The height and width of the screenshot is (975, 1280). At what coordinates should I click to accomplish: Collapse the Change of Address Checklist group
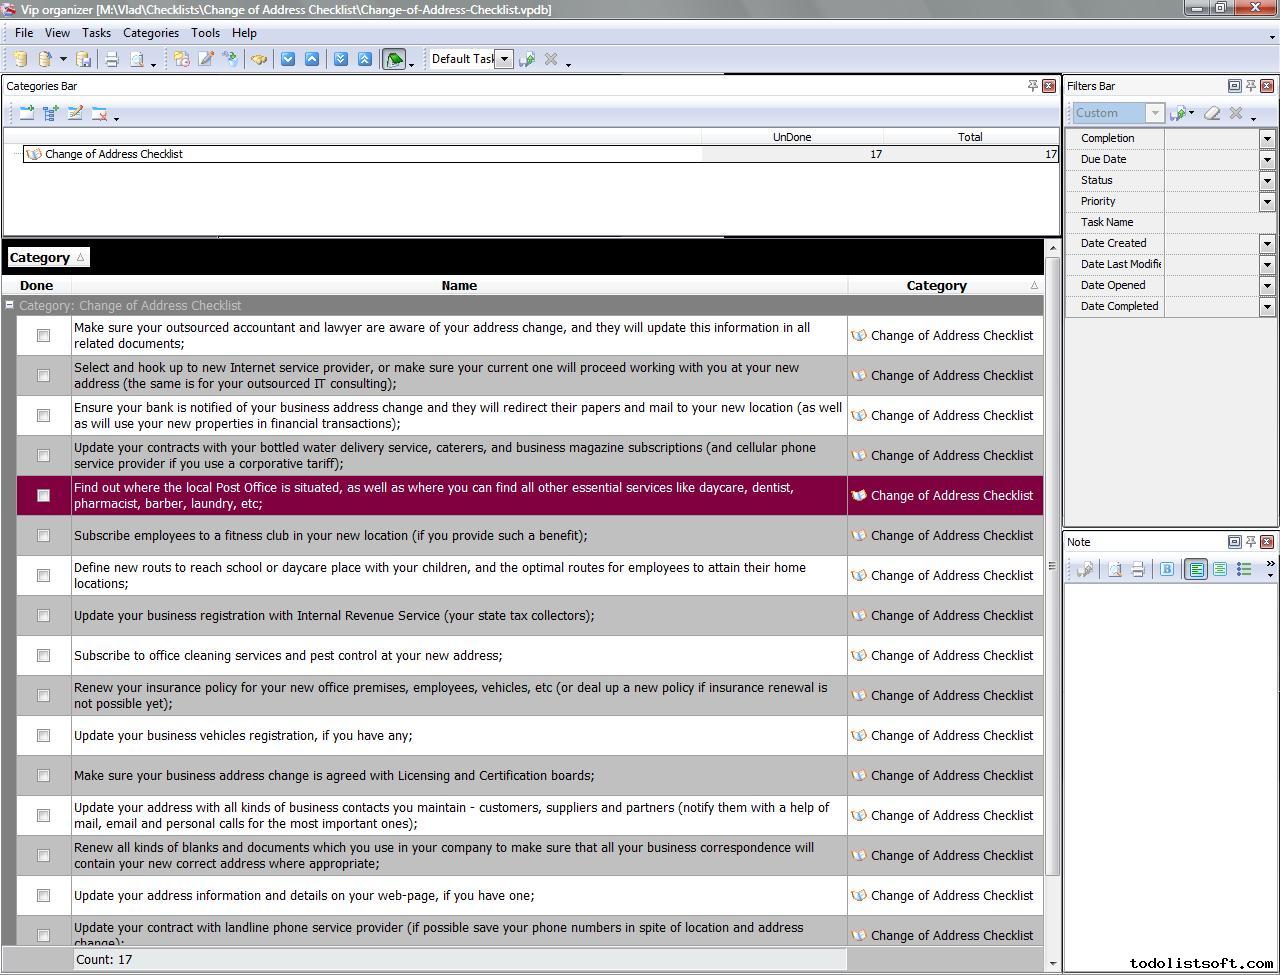point(10,306)
